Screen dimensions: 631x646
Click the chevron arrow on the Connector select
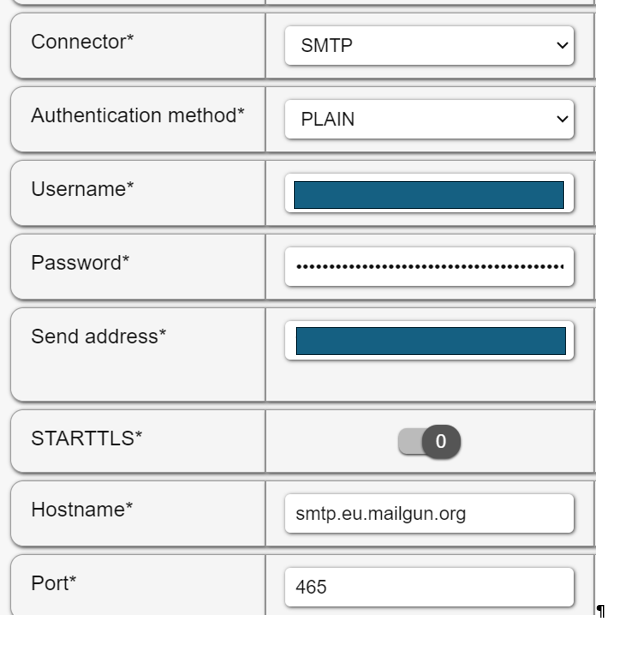[x=561, y=46]
